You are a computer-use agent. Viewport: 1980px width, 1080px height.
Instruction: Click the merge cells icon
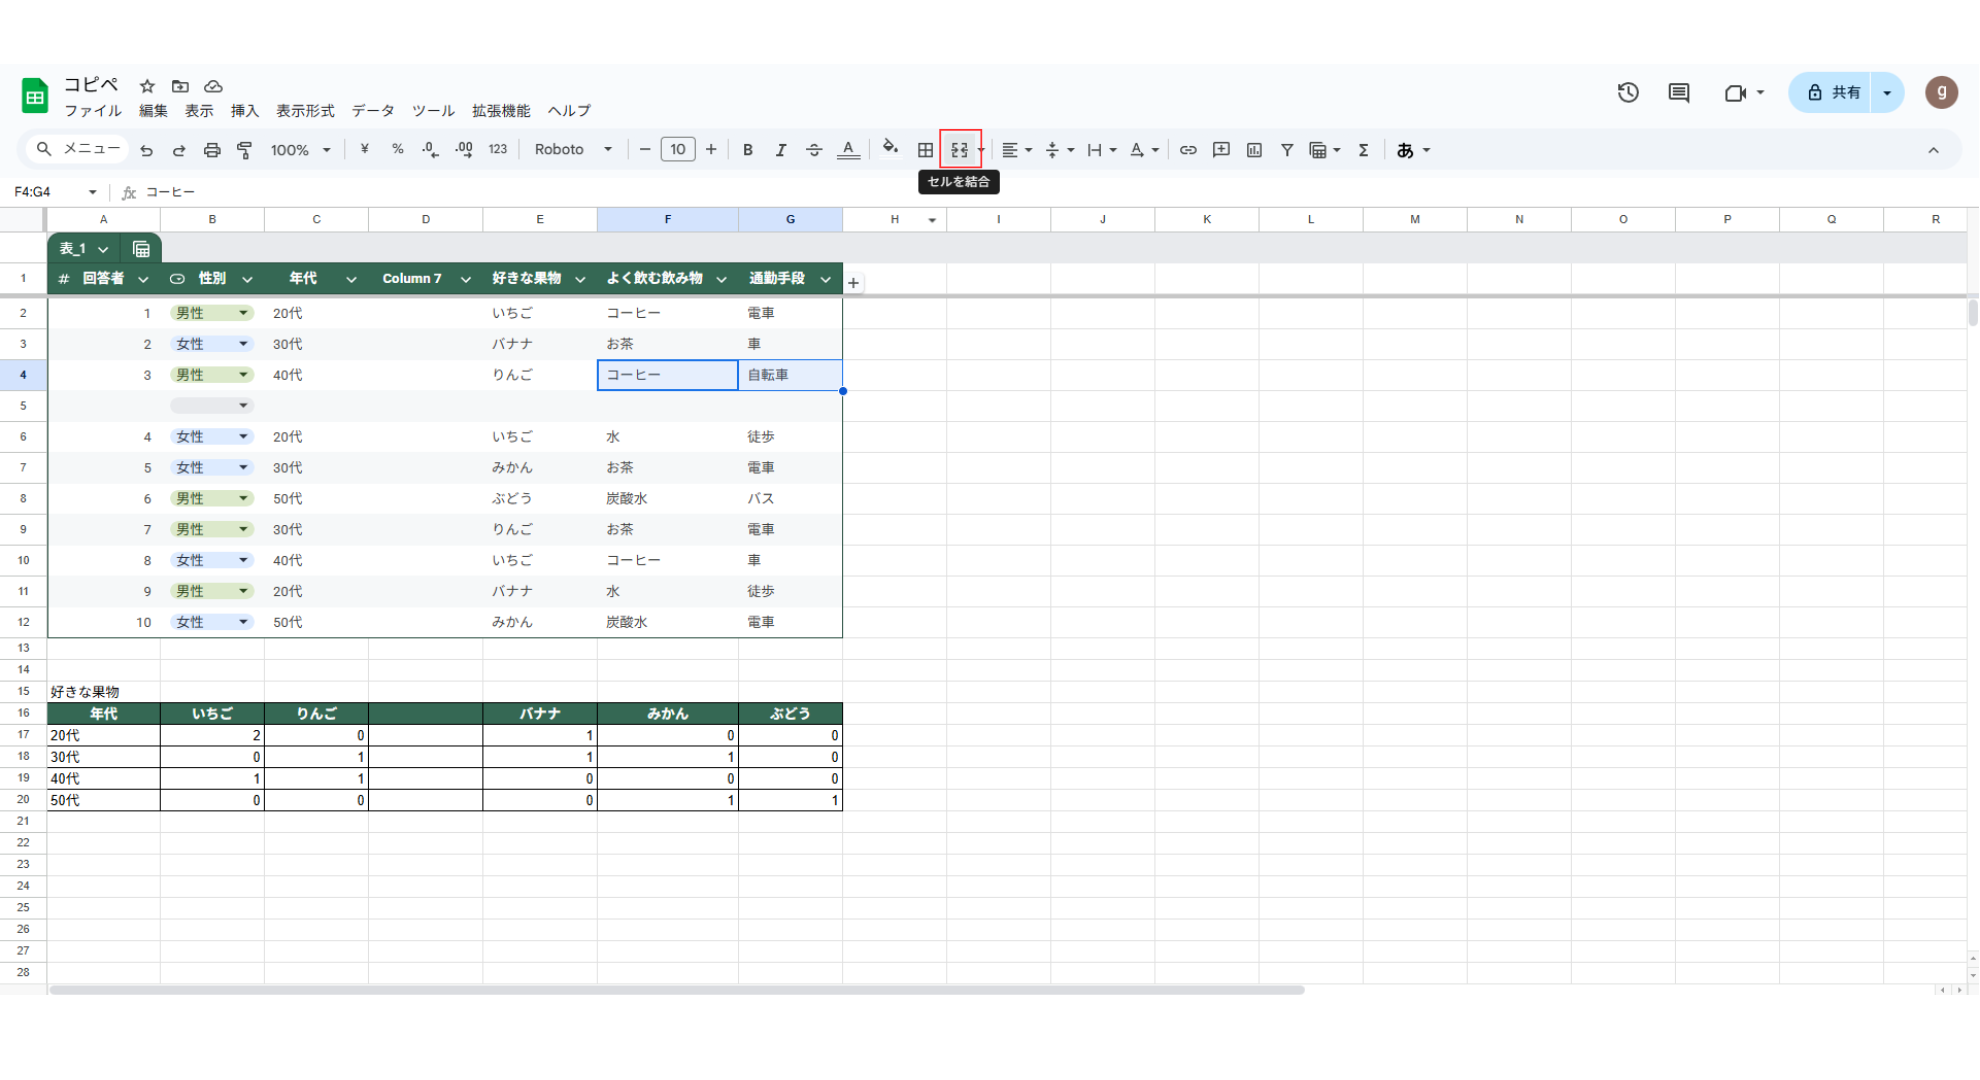coord(959,150)
